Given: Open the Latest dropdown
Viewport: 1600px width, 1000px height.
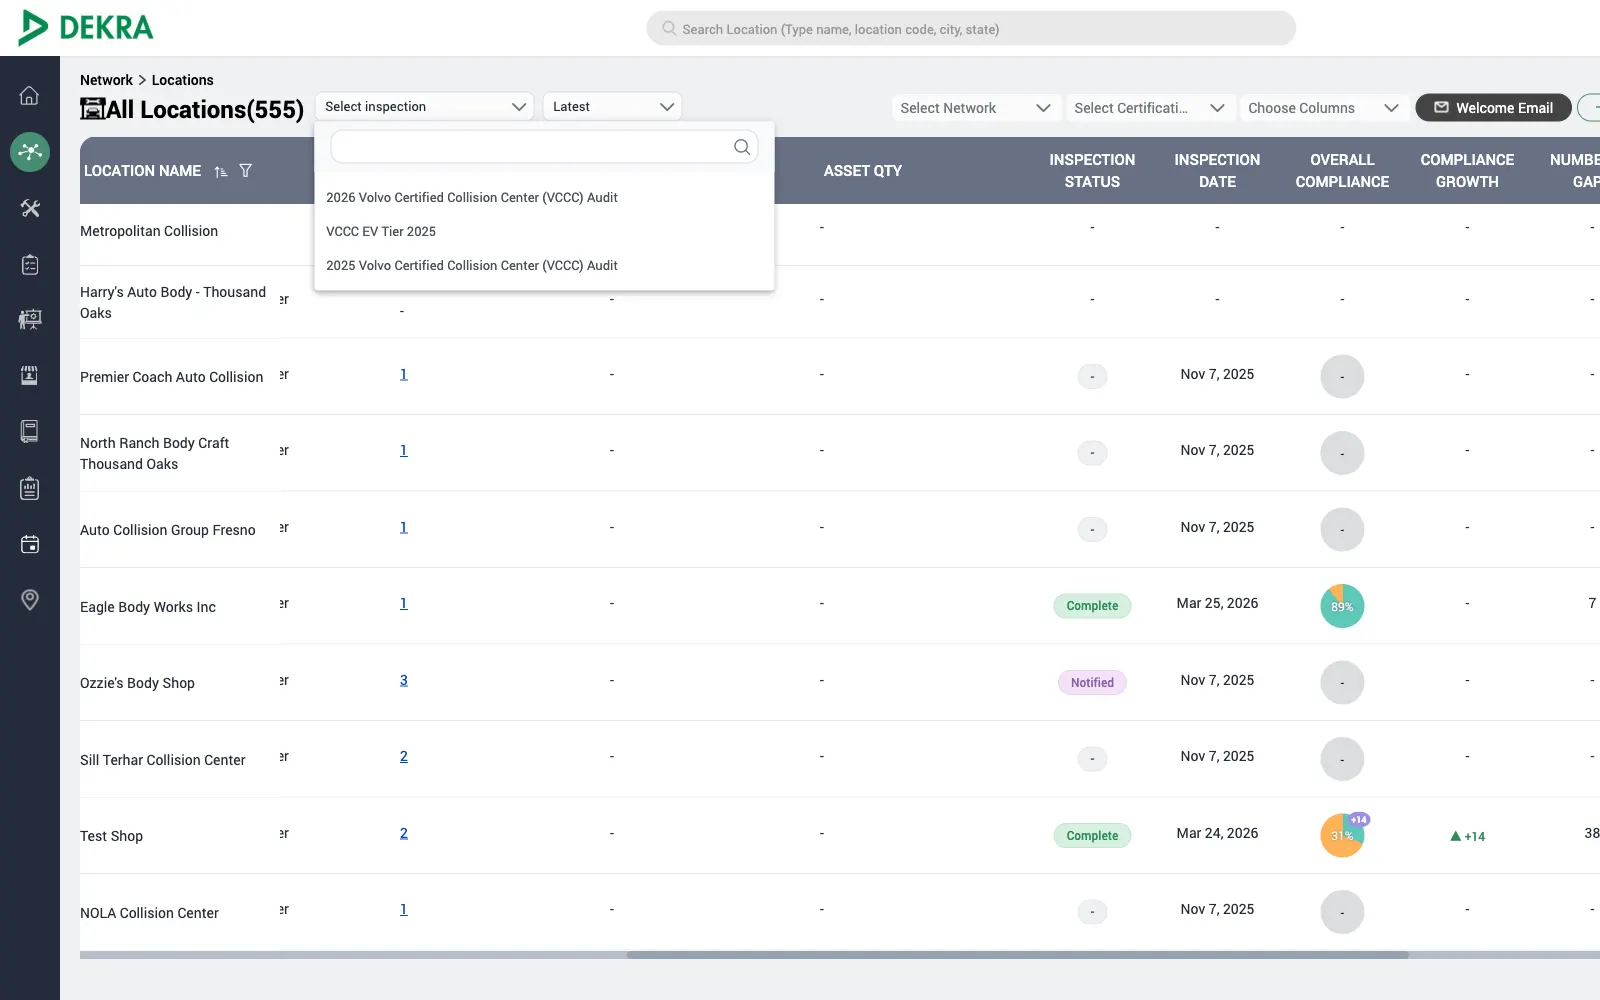Looking at the screenshot, I should pyautogui.click(x=612, y=107).
